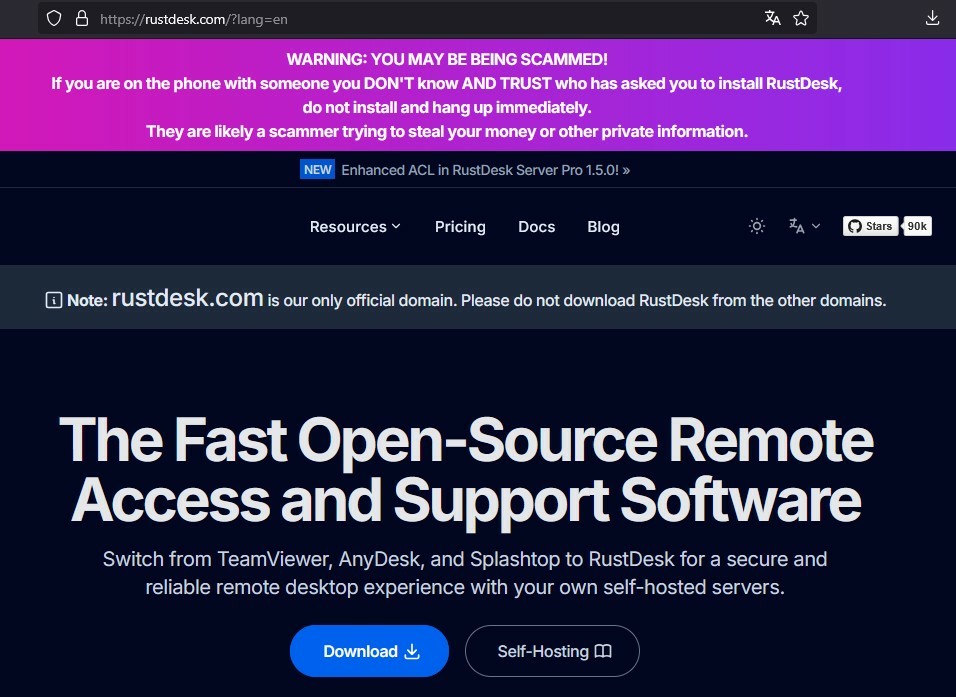Open the browser translate page icon
Image resolution: width=956 pixels, height=697 pixels.
[772, 18]
